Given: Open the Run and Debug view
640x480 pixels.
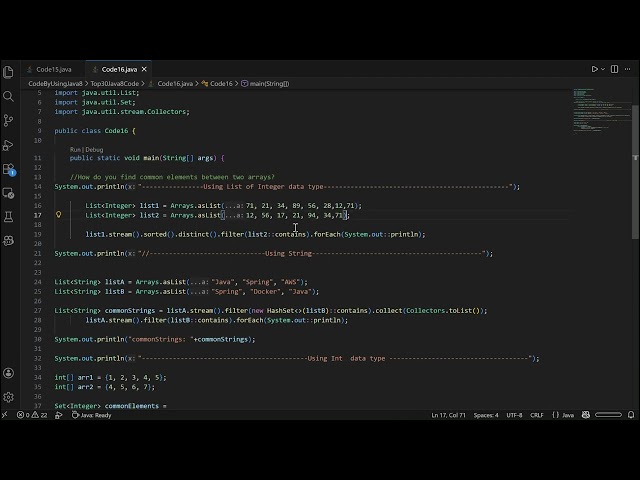Looking at the screenshot, I should (x=8, y=144).
